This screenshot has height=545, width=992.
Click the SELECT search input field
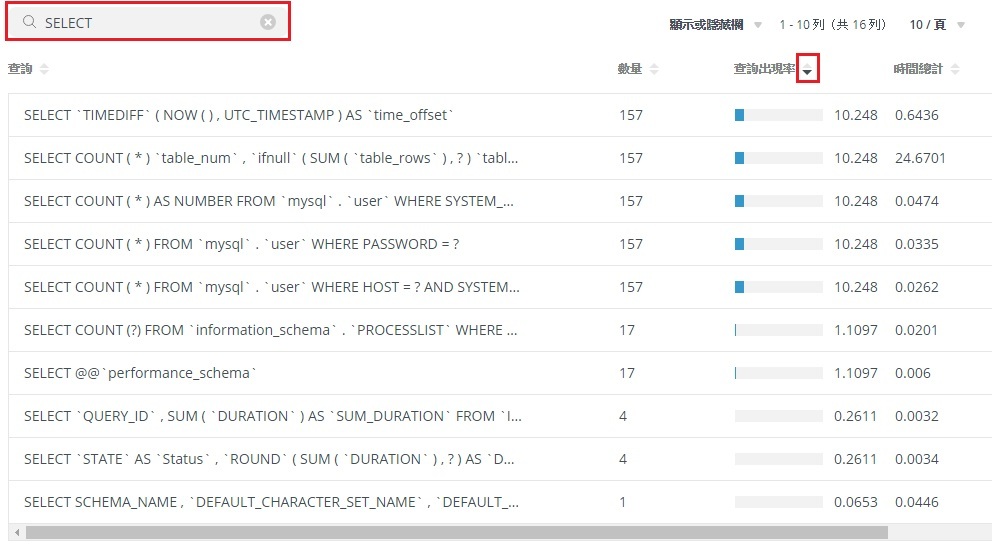[150, 22]
